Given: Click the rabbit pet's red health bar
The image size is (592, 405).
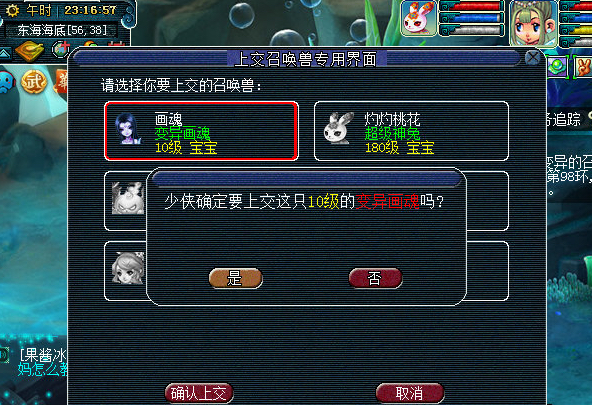Looking at the screenshot, I should (472, 6).
